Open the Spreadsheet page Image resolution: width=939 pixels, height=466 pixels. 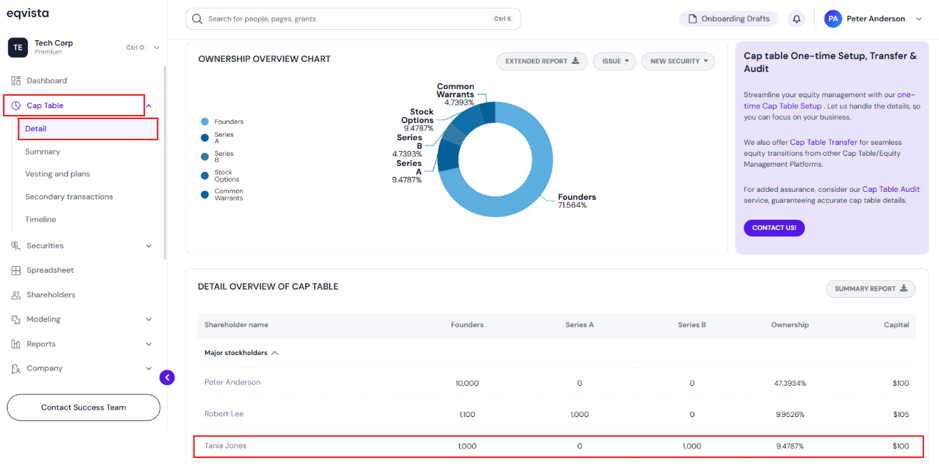click(50, 270)
